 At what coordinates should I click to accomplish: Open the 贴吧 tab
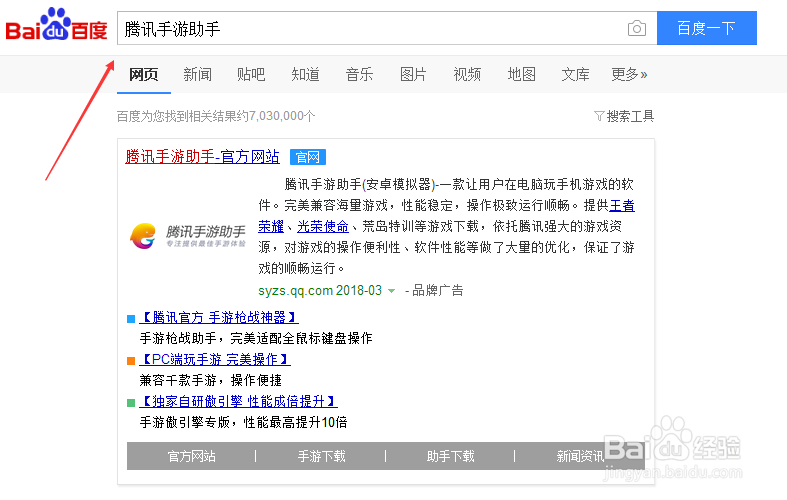click(251, 75)
